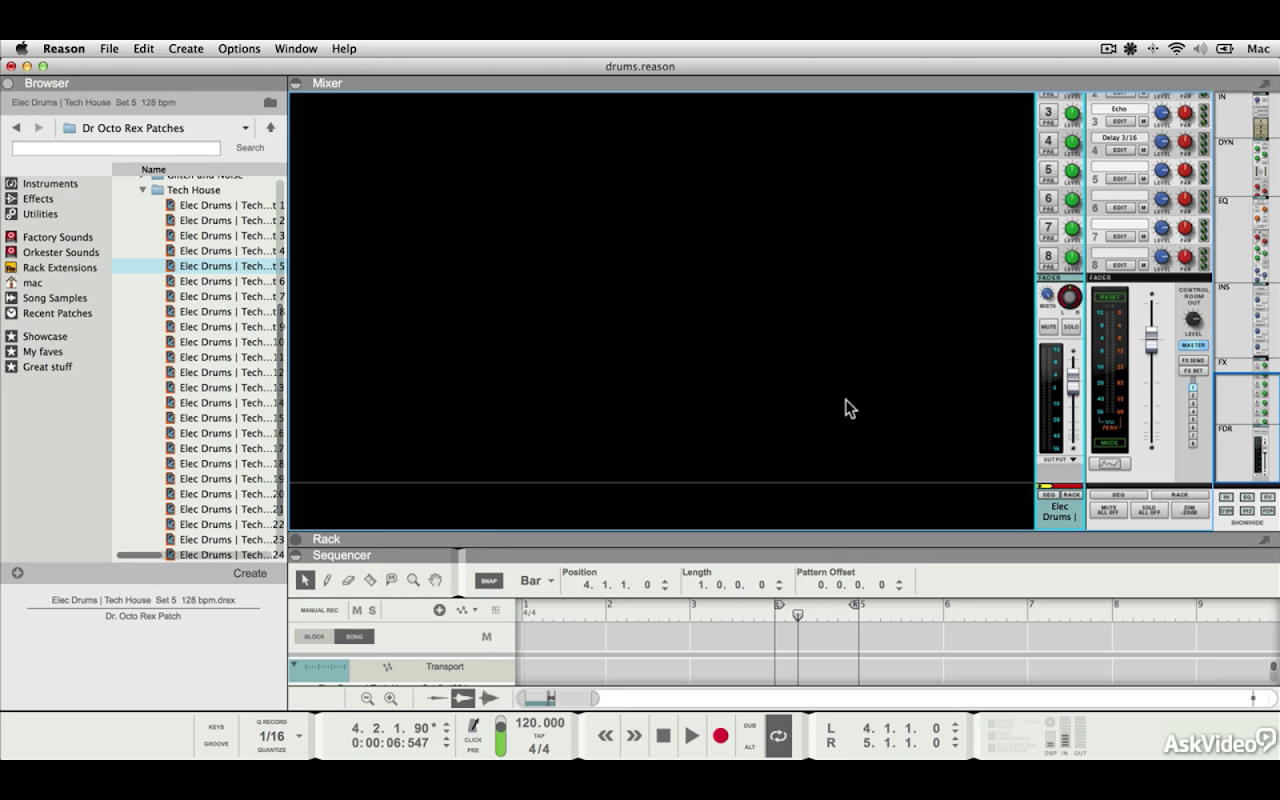Click the Elec Drums channel fader handle
The height and width of the screenshot is (800, 1280).
(x=1073, y=381)
